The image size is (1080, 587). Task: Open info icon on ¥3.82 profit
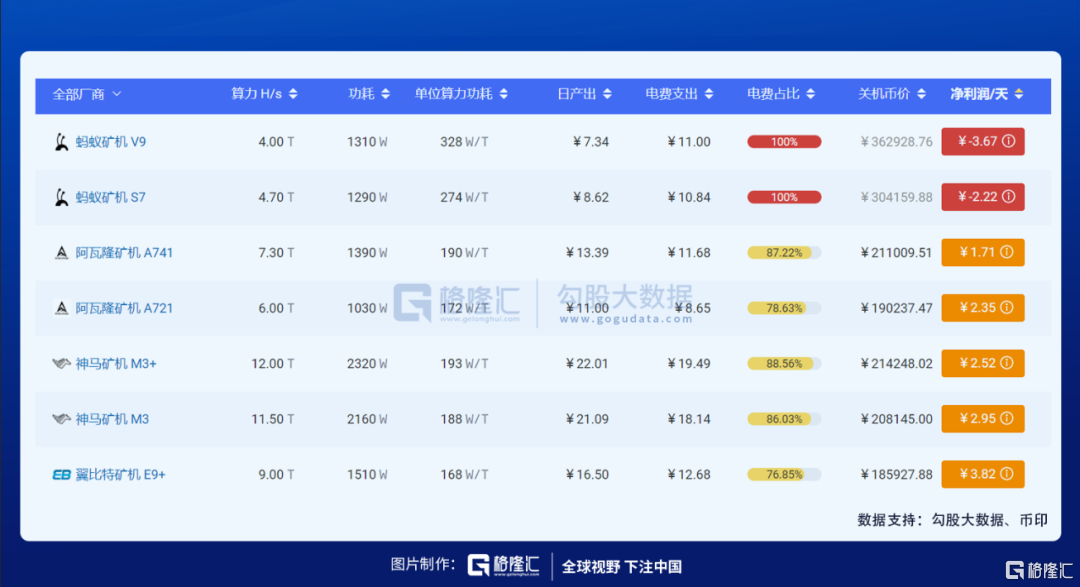tap(1007, 474)
